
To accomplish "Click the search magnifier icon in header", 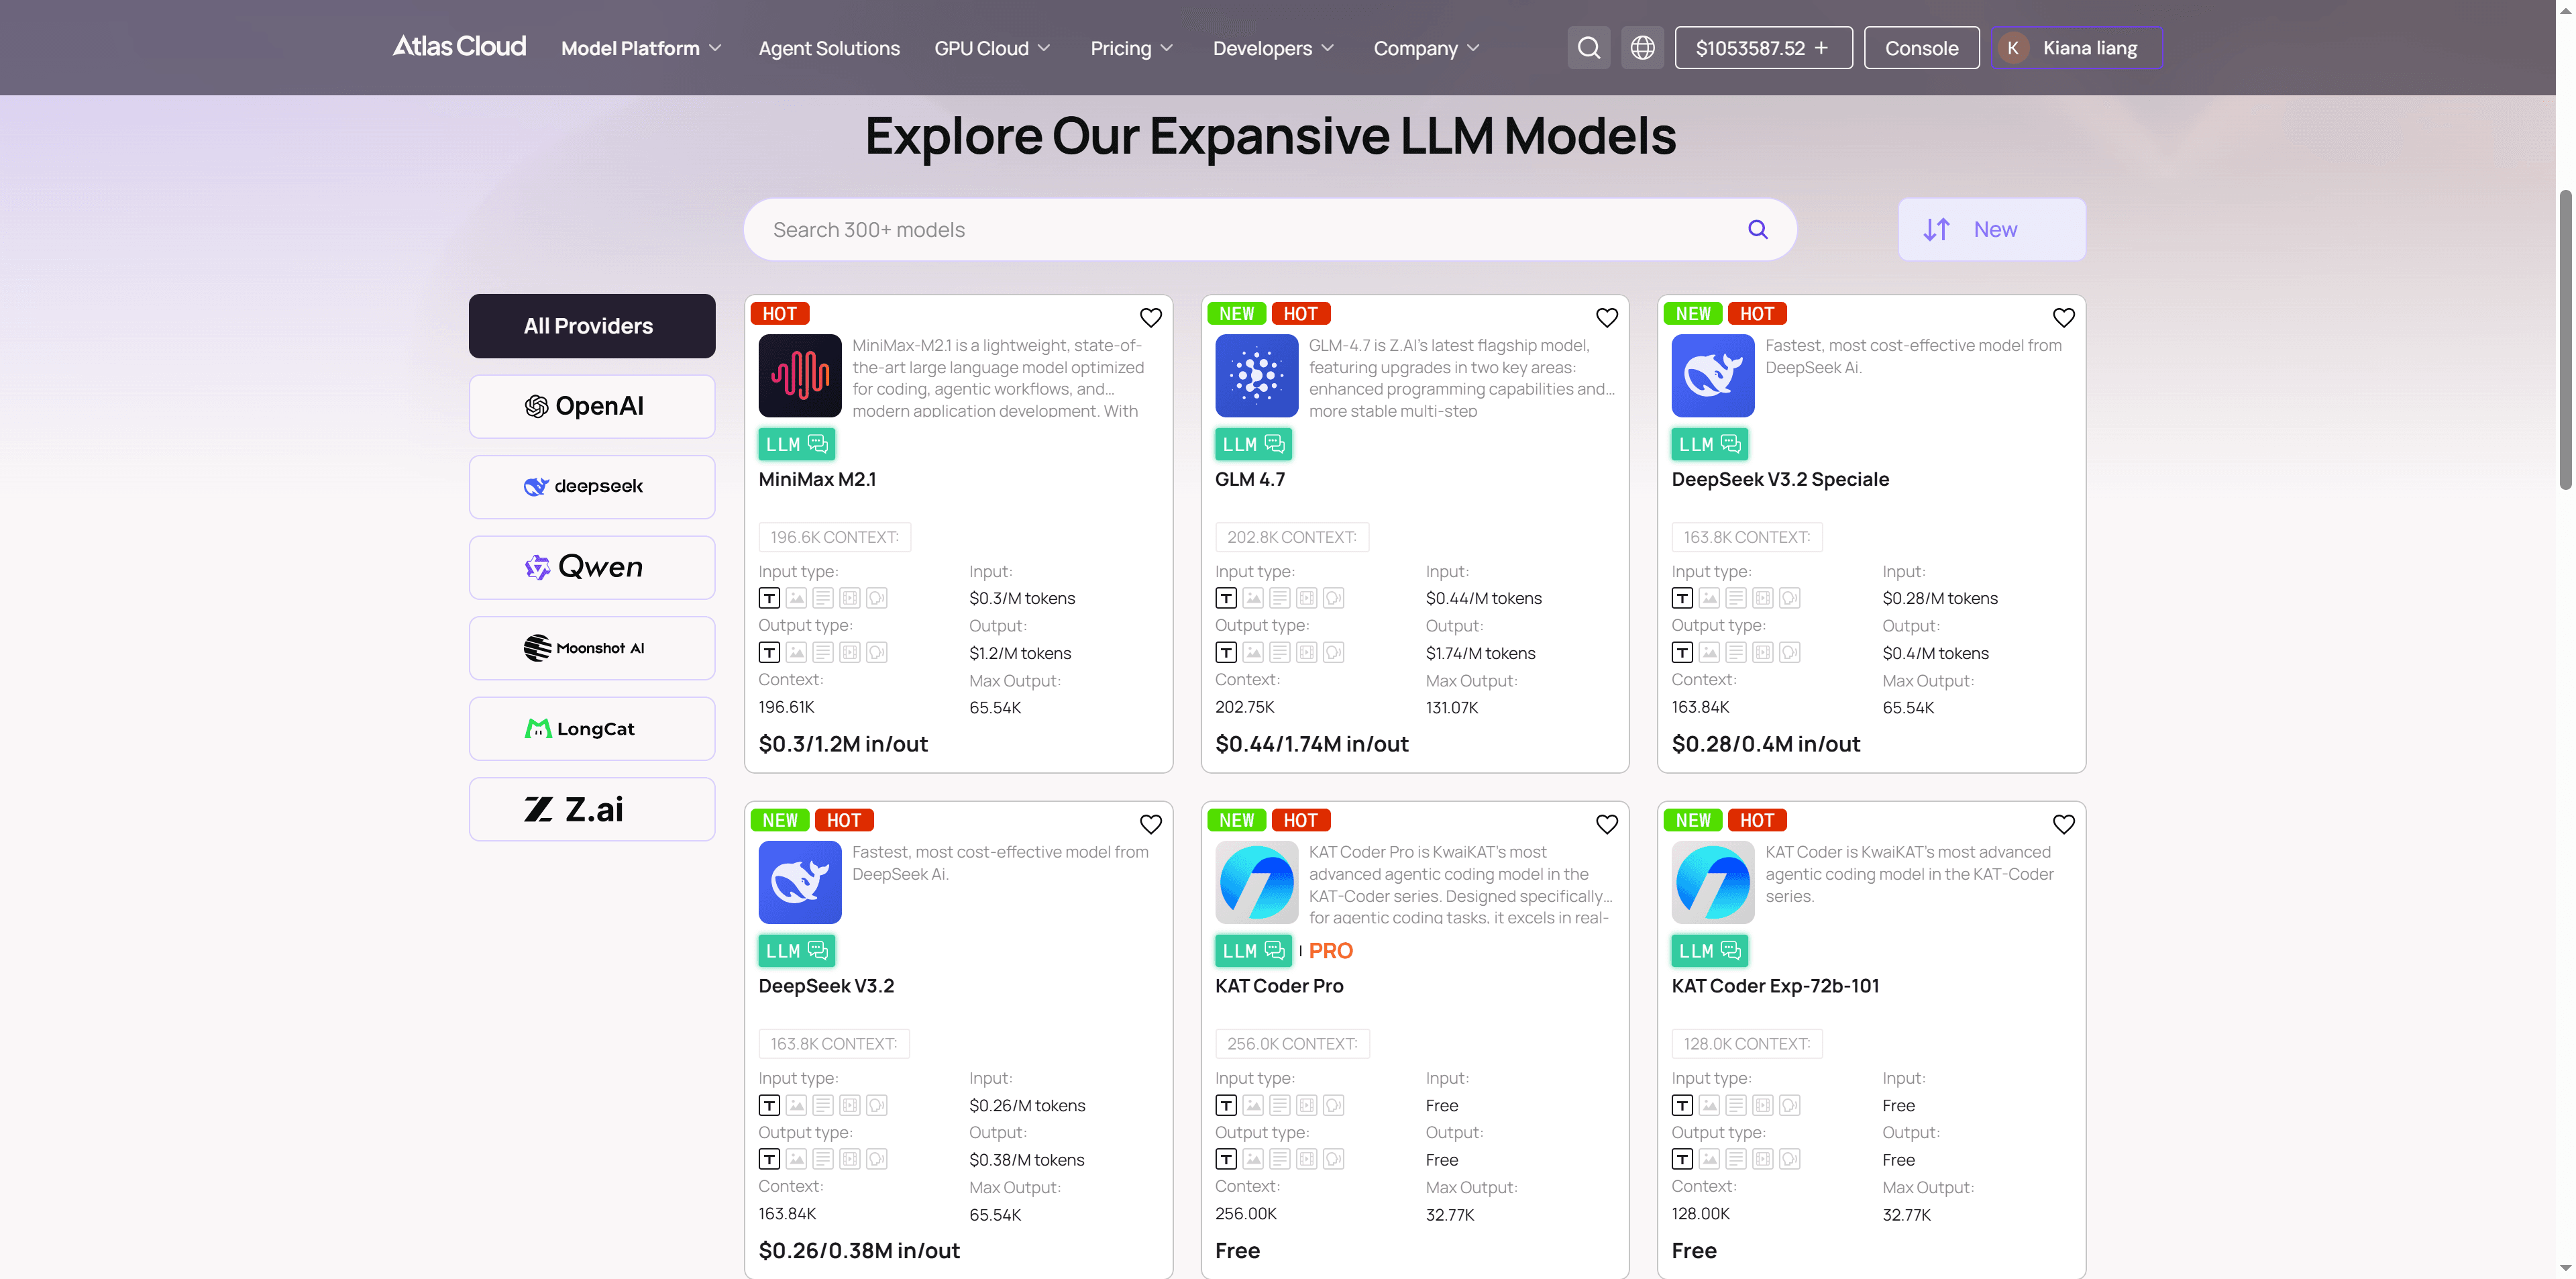I will click(1588, 48).
